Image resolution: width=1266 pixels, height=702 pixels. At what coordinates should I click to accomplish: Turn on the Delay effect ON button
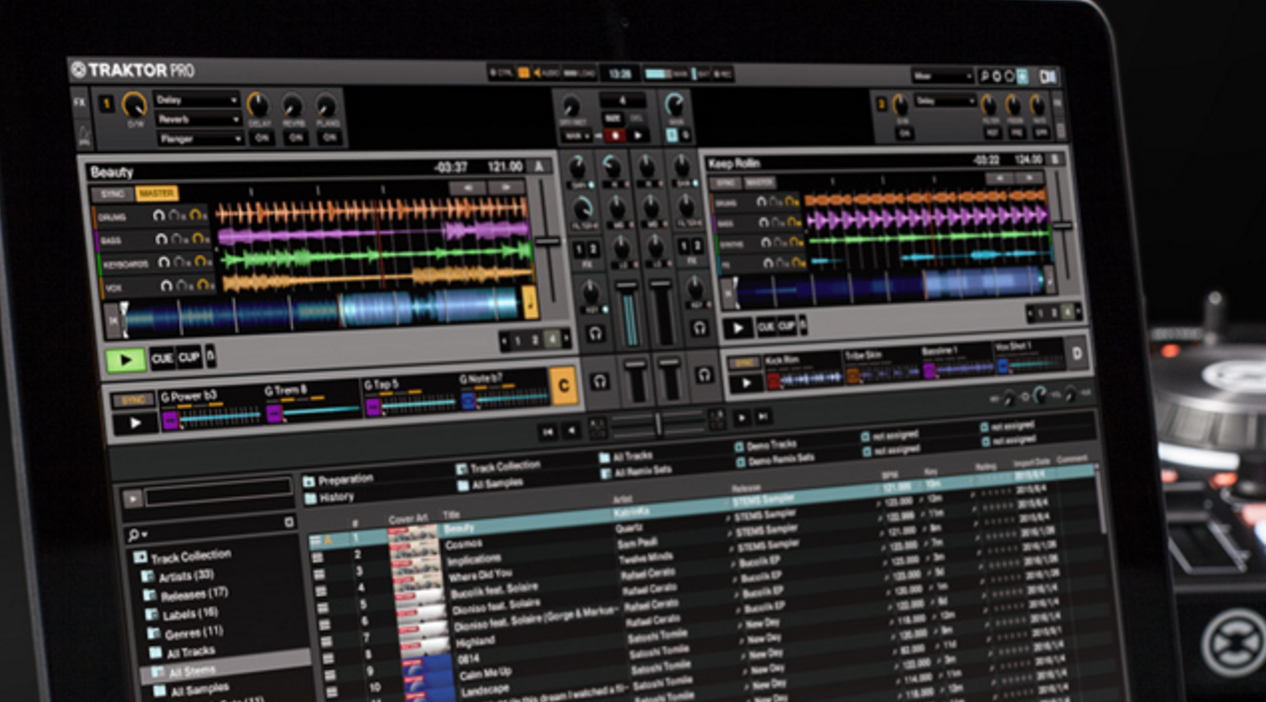point(261,137)
